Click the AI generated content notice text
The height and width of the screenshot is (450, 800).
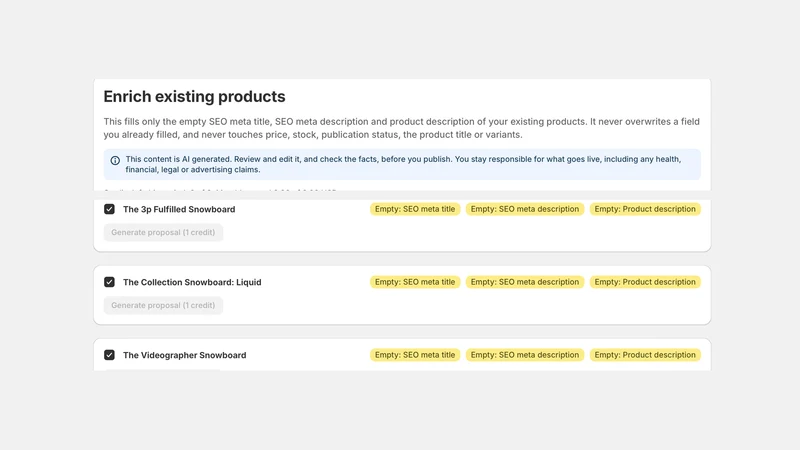[x=403, y=164]
